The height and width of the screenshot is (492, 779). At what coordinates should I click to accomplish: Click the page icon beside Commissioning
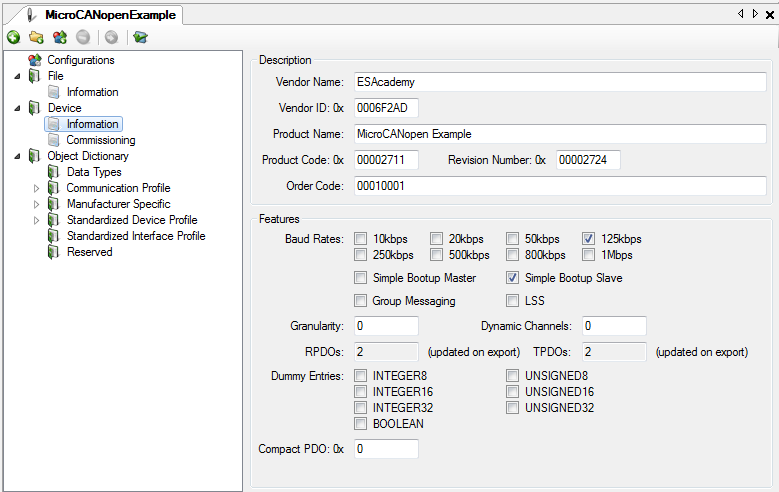tap(54, 140)
